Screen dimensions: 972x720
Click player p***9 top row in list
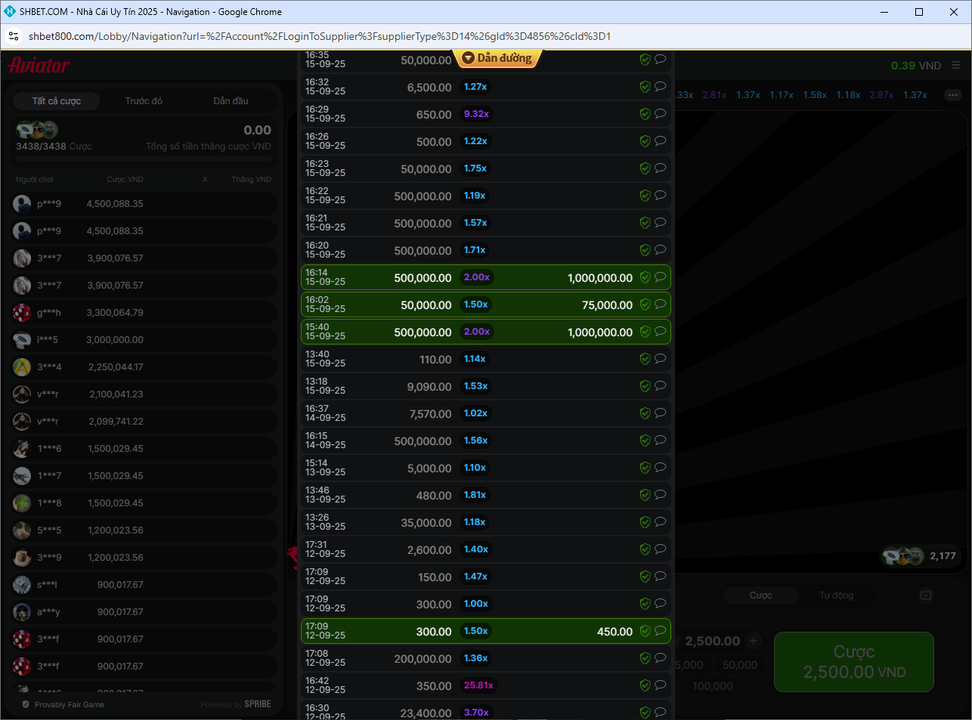tap(140, 204)
